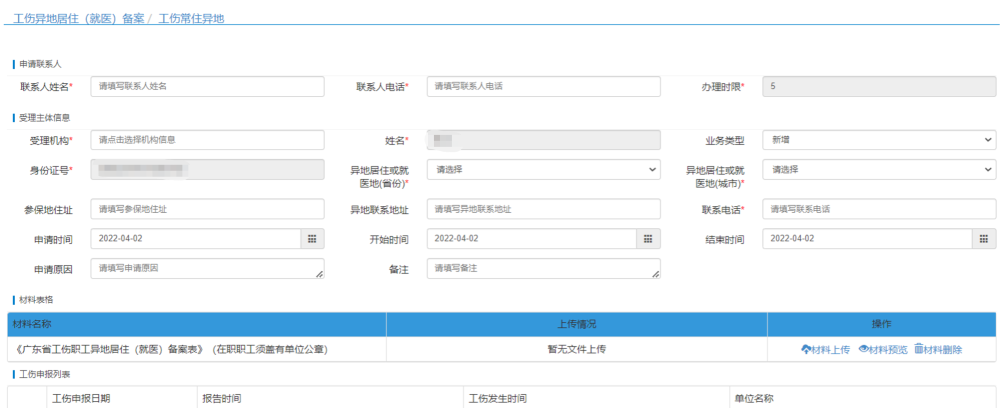This screenshot has width=1000, height=408.
Task: Open calendar picker for 结束时间
Action: coord(984,238)
